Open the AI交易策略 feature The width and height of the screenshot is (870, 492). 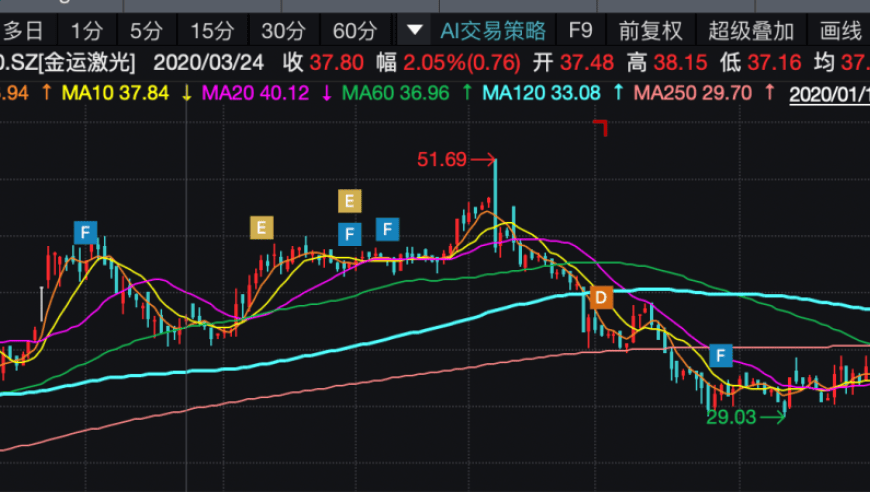(493, 31)
